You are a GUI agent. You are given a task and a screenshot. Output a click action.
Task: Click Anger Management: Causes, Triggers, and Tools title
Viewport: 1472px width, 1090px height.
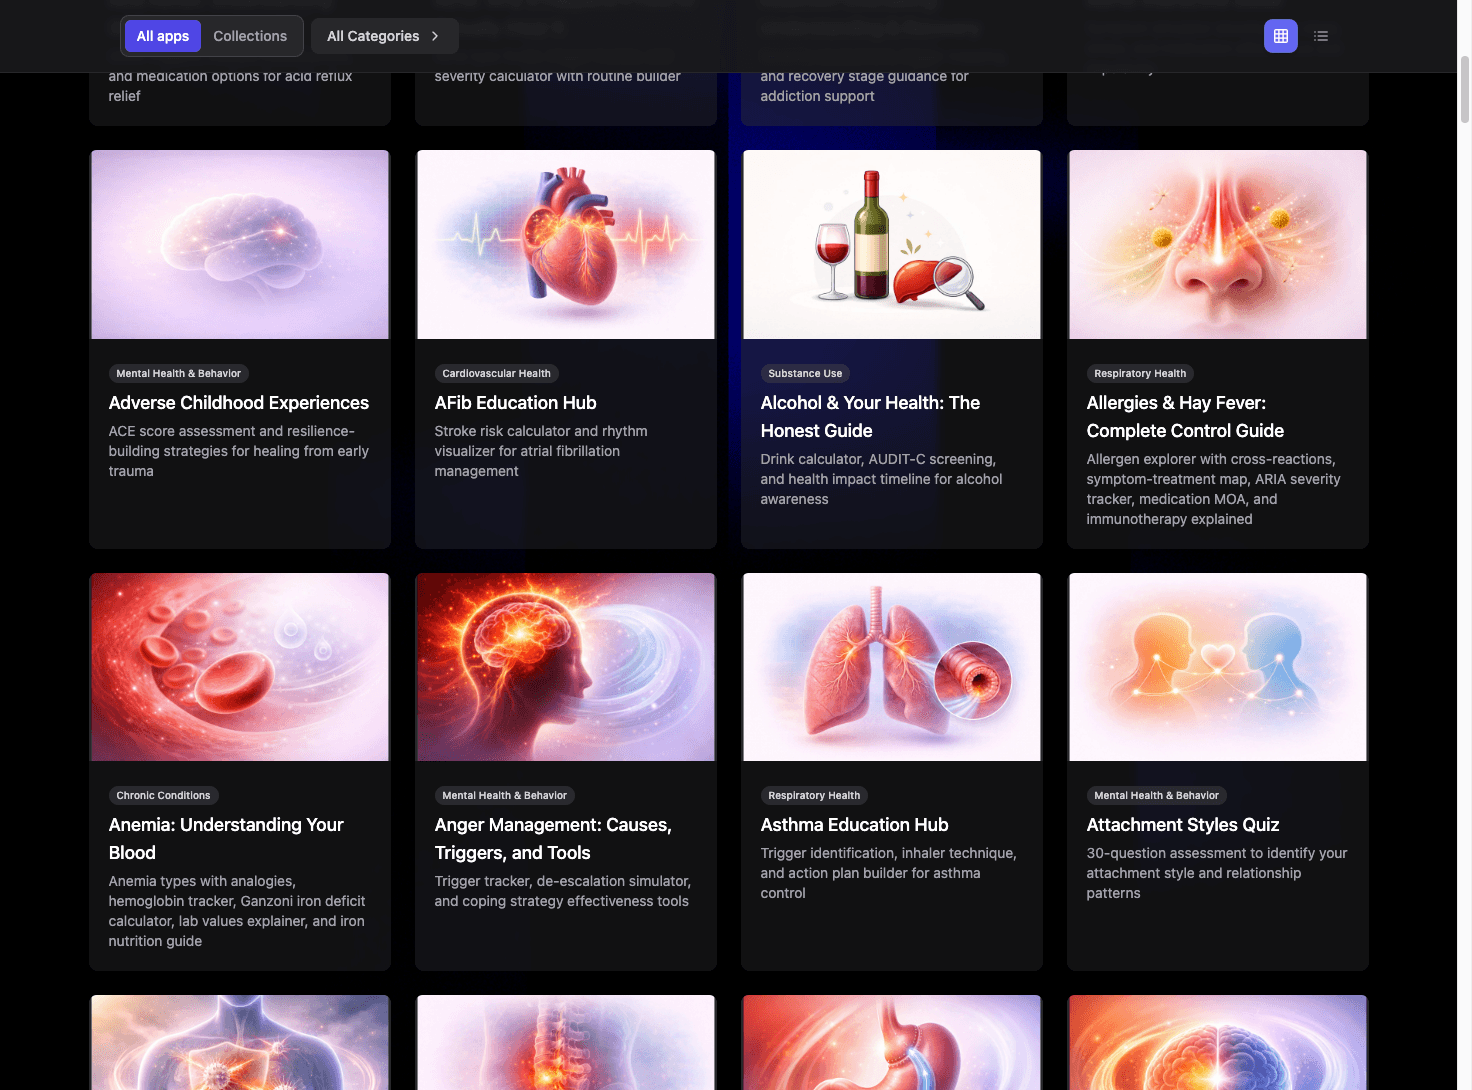tap(553, 839)
